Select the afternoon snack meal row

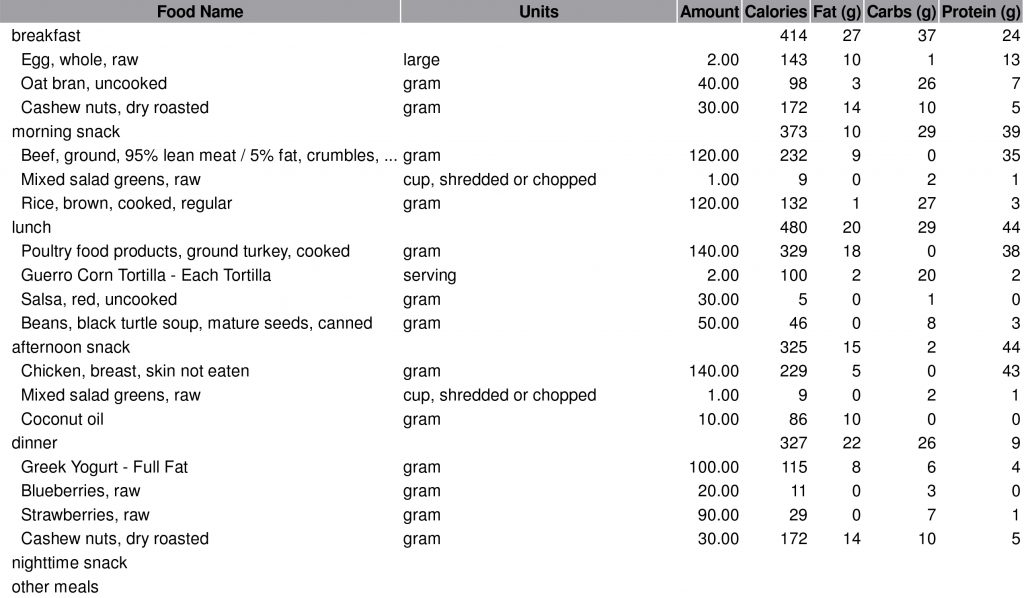70,347
